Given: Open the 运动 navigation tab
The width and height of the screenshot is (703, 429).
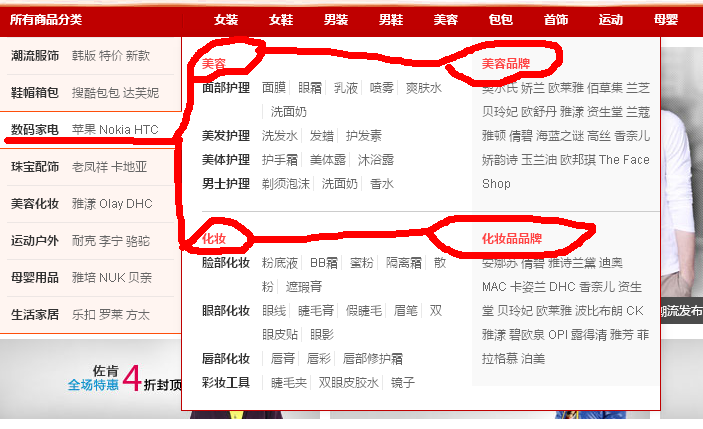Looking at the screenshot, I should (x=611, y=20).
